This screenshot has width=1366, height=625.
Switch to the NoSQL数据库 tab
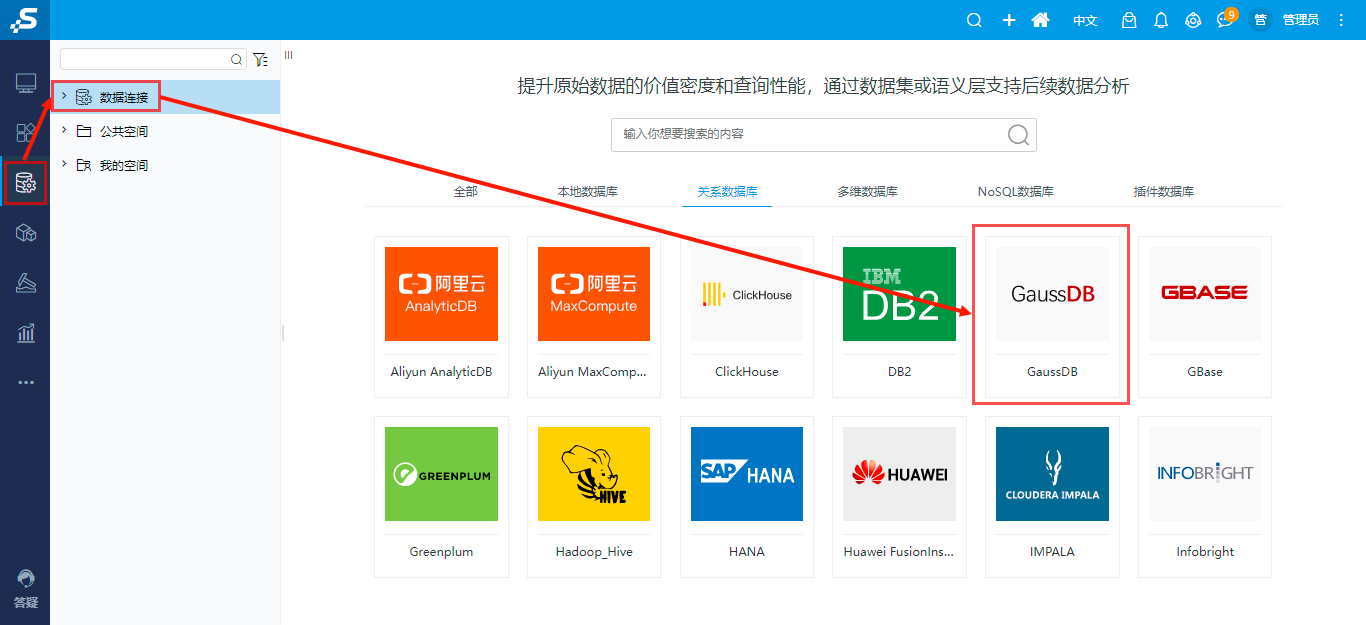(1016, 191)
